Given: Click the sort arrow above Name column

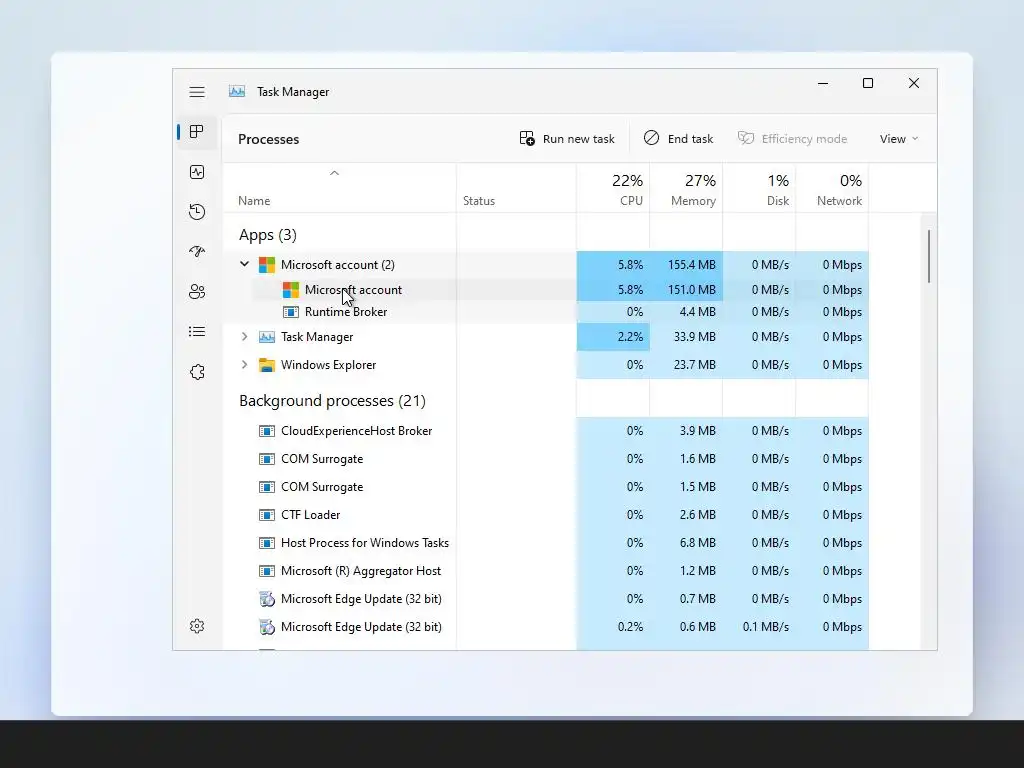Looking at the screenshot, I should click(334, 173).
